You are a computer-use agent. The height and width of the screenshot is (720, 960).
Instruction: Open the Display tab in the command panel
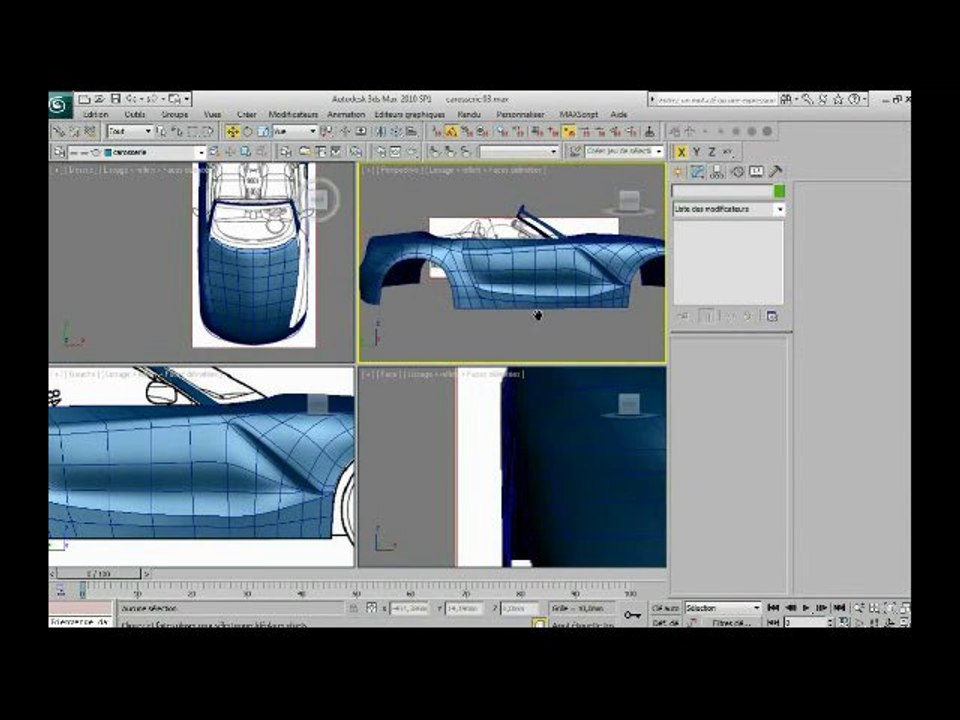pos(757,172)
